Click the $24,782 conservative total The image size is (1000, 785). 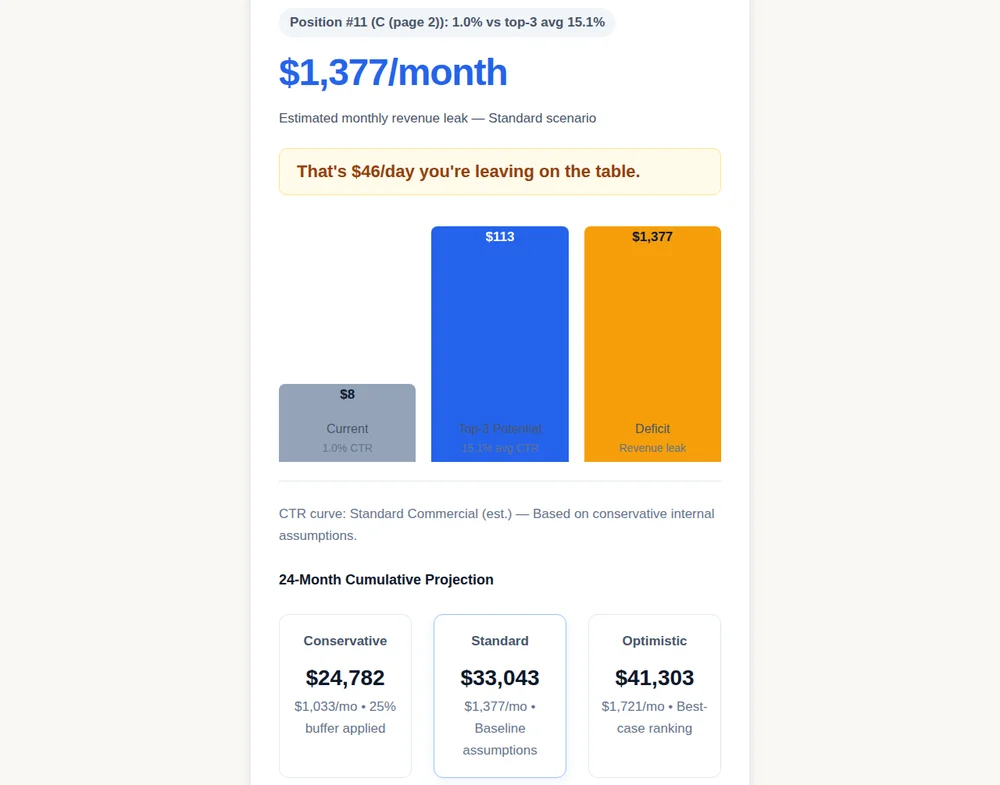pos(345,677)
